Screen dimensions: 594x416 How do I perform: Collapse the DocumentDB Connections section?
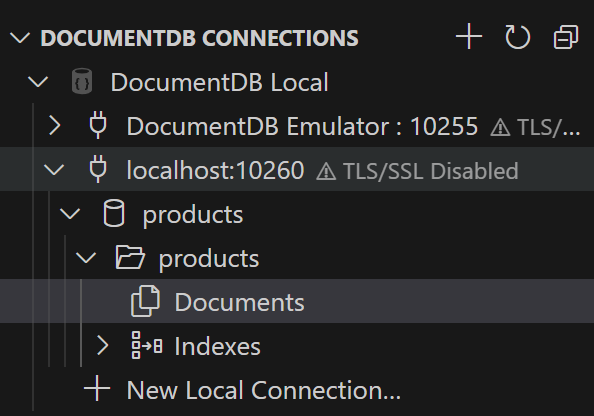click(x=20, y=38)
